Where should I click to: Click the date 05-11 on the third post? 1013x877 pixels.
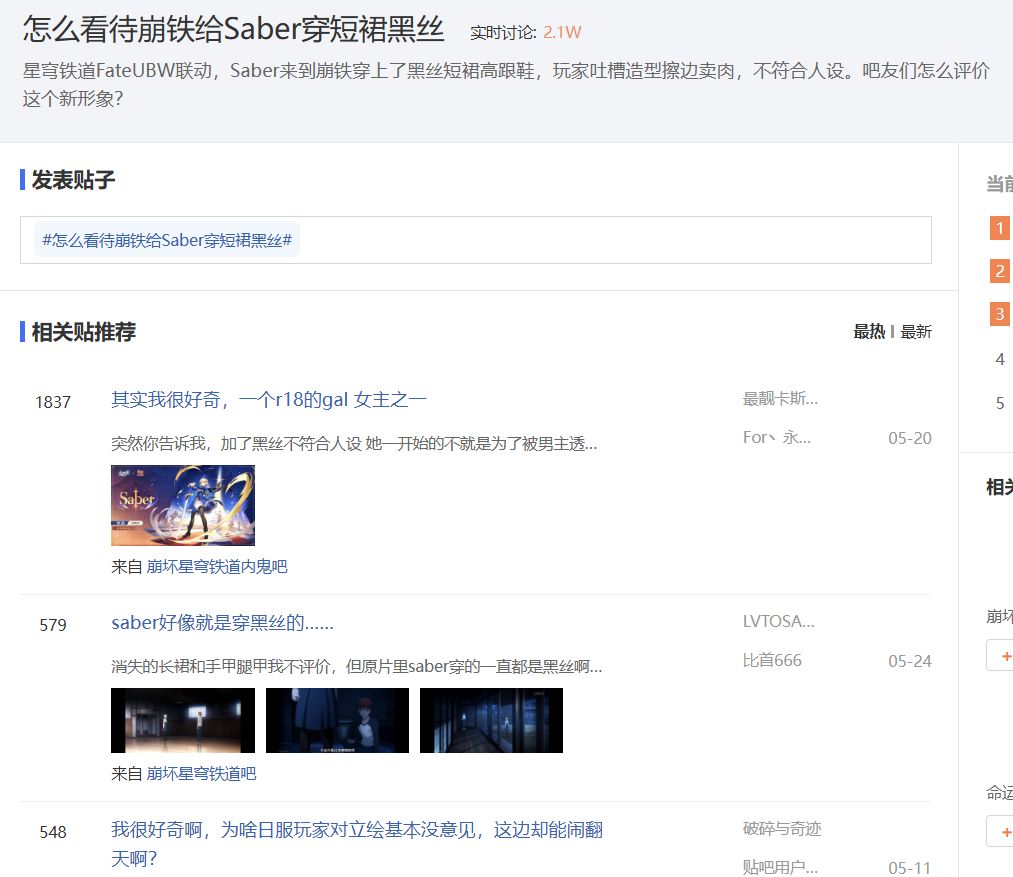pos(910,867)
